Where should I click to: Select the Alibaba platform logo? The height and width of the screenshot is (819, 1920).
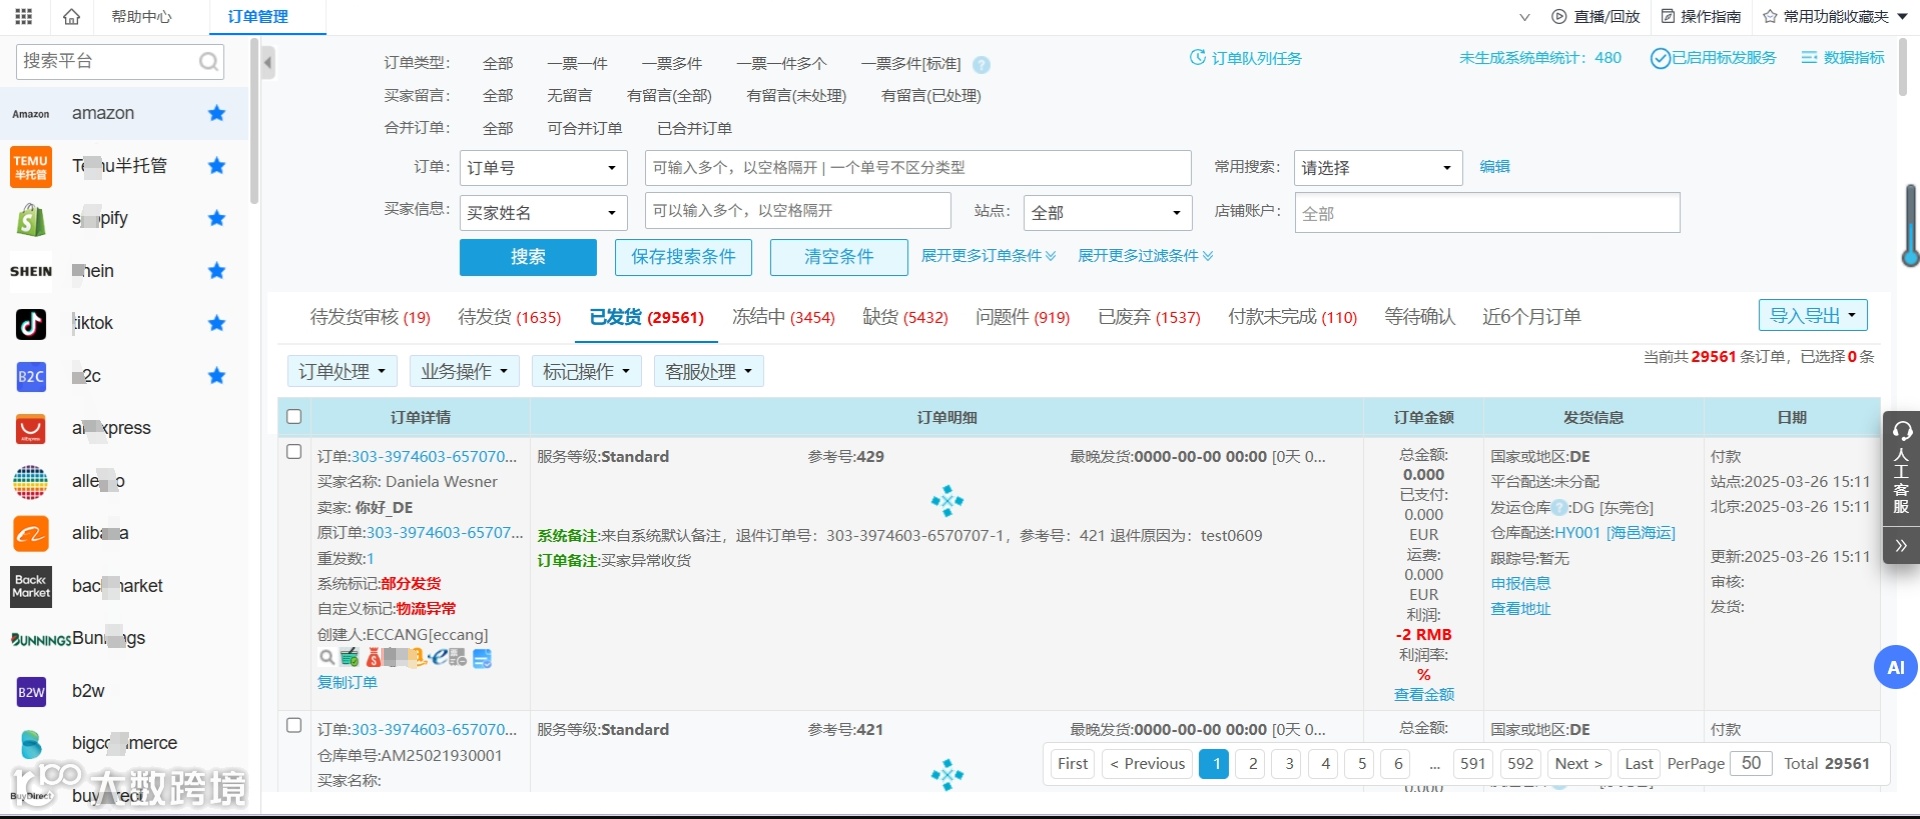coord(31,534)
